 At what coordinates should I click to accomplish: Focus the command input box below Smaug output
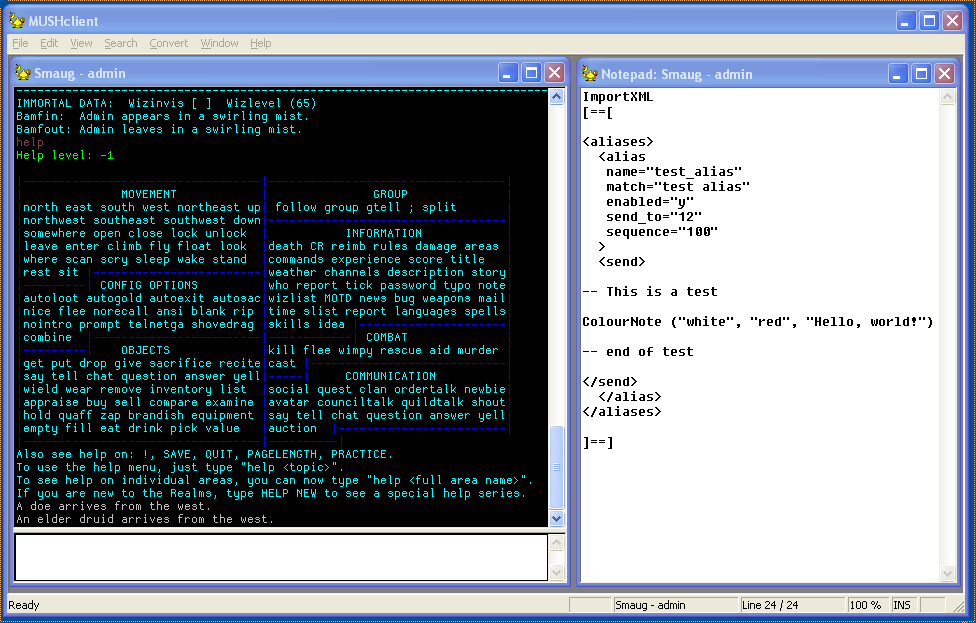[280, 557]
